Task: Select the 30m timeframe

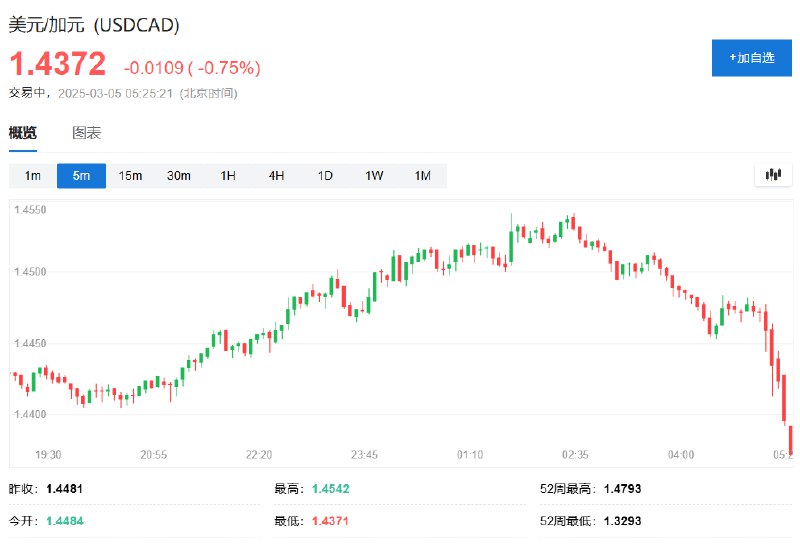Action: point(179,176)
